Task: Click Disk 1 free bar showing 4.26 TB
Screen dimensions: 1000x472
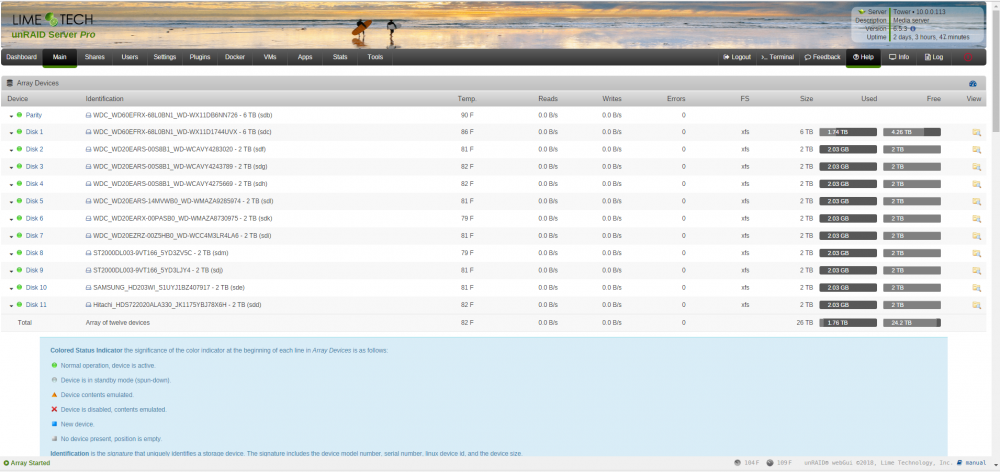Action: tap(912, 132)
